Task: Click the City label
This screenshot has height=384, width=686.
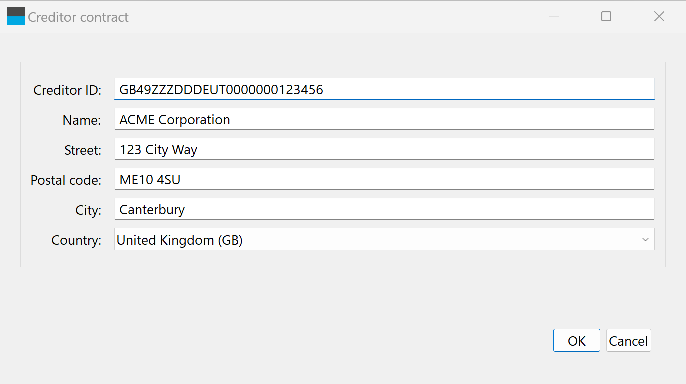Action: coord(88,210)
